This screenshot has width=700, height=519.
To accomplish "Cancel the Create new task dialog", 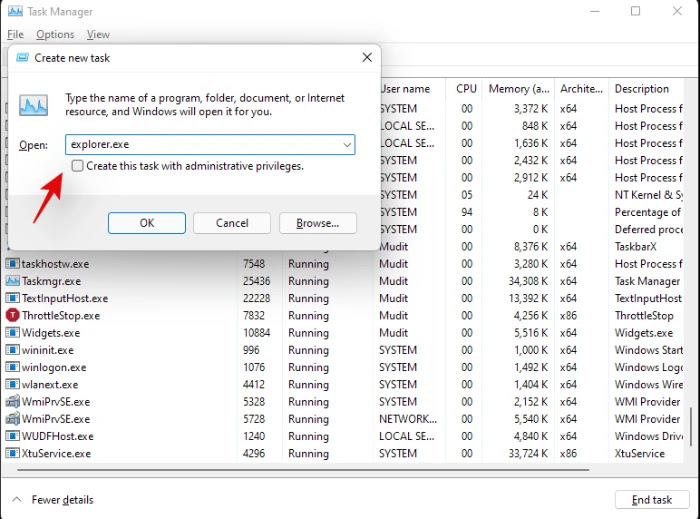I will 232,223.
